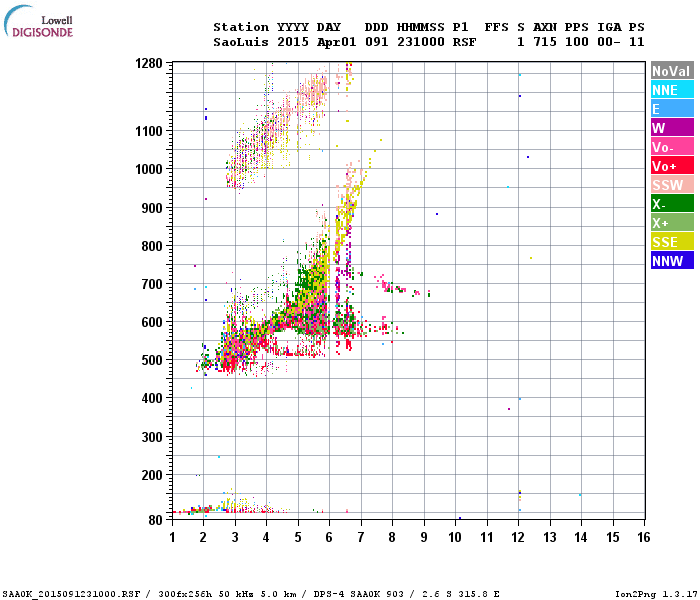Viewport: 700px width, 600px height.
Task: Select the E blue legend swatch
Action: pos(672,108)
